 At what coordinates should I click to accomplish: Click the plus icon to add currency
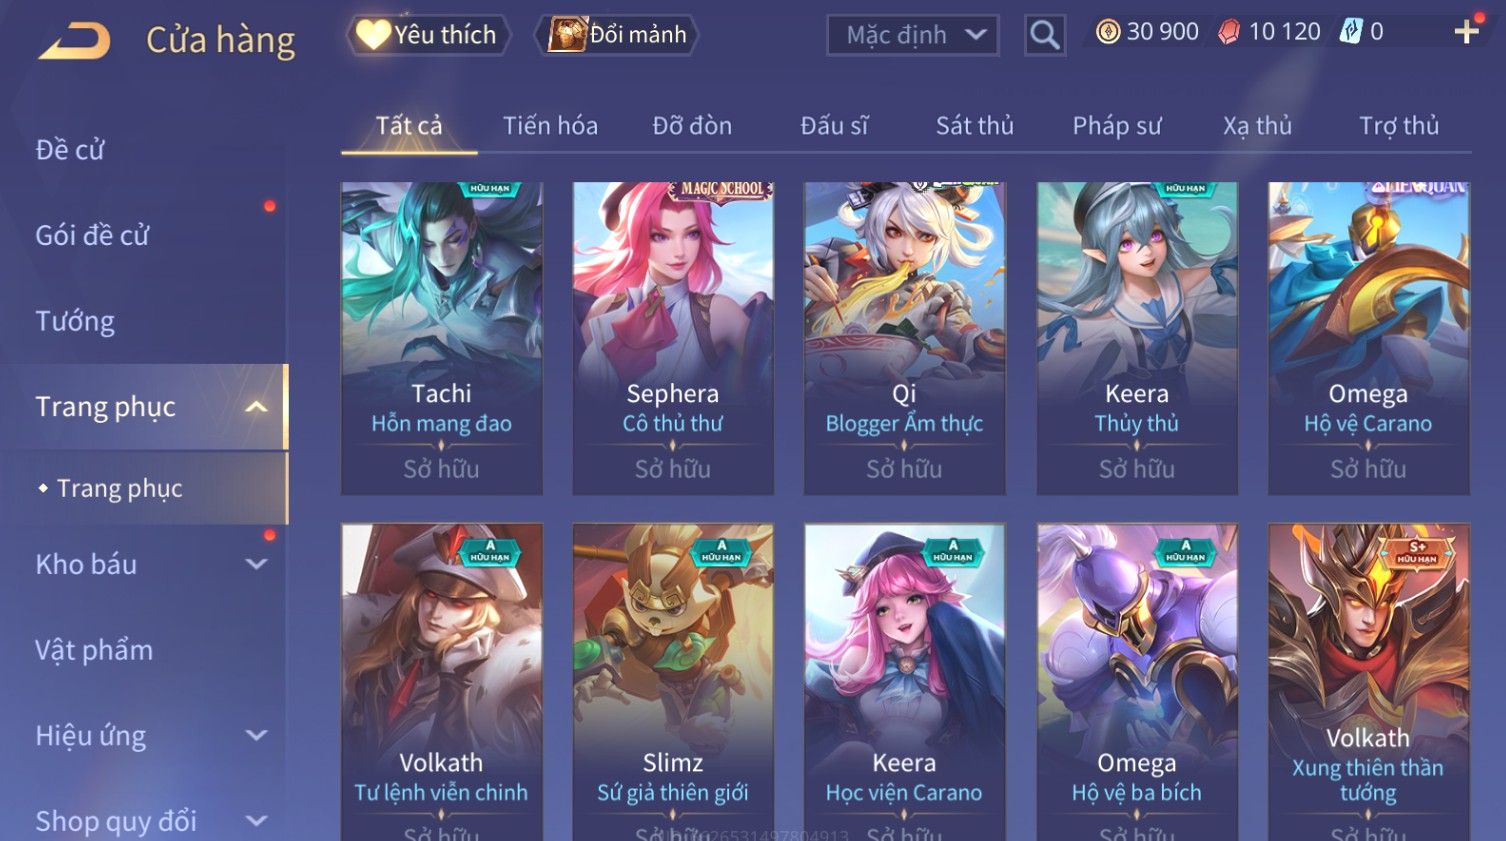pos(1467,32)
